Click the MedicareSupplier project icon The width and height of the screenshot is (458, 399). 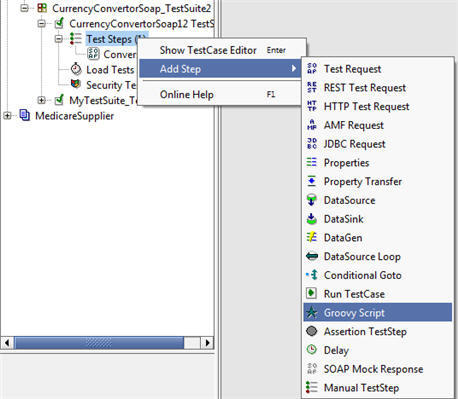click(25, 115)
